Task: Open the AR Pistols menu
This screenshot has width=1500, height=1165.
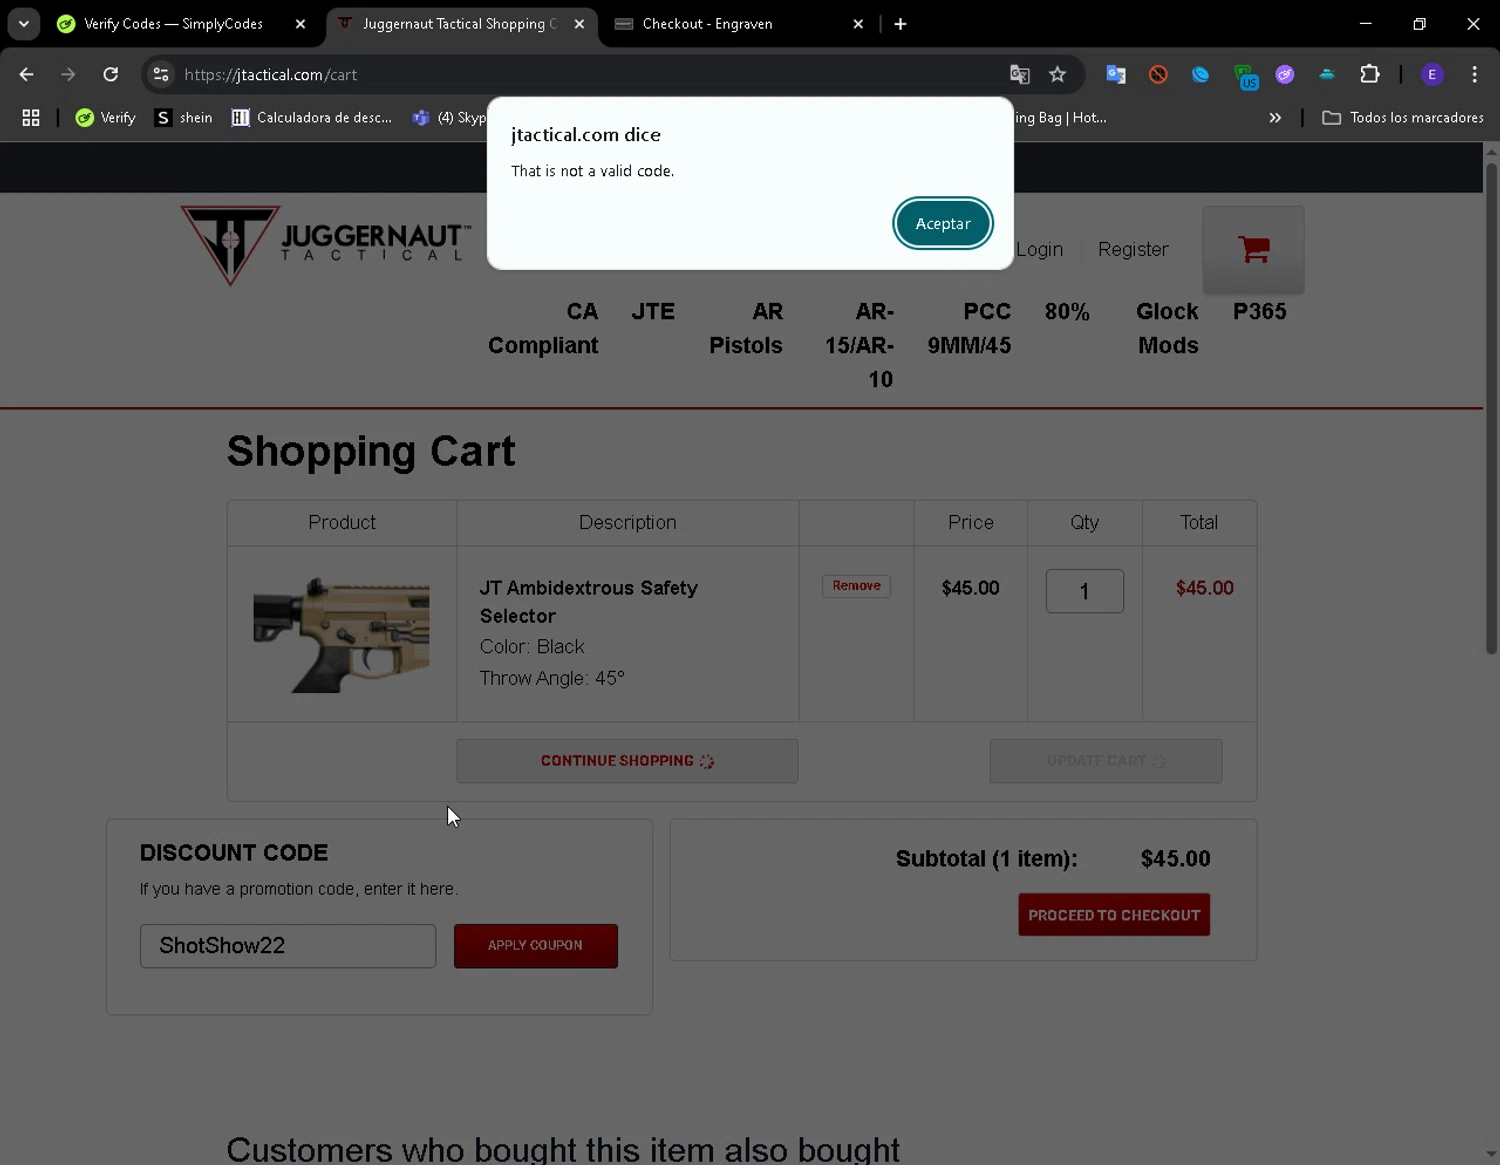Action: [746, 328]
